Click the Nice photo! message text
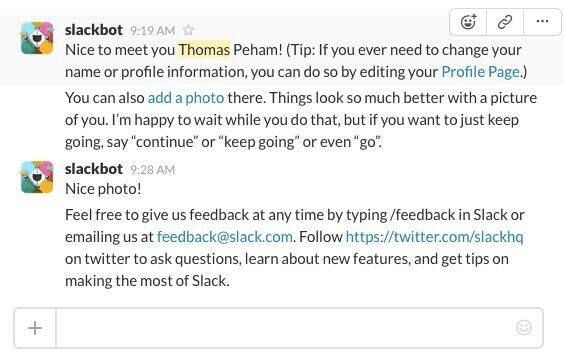564x363 pixels. (x=103, y=189)
